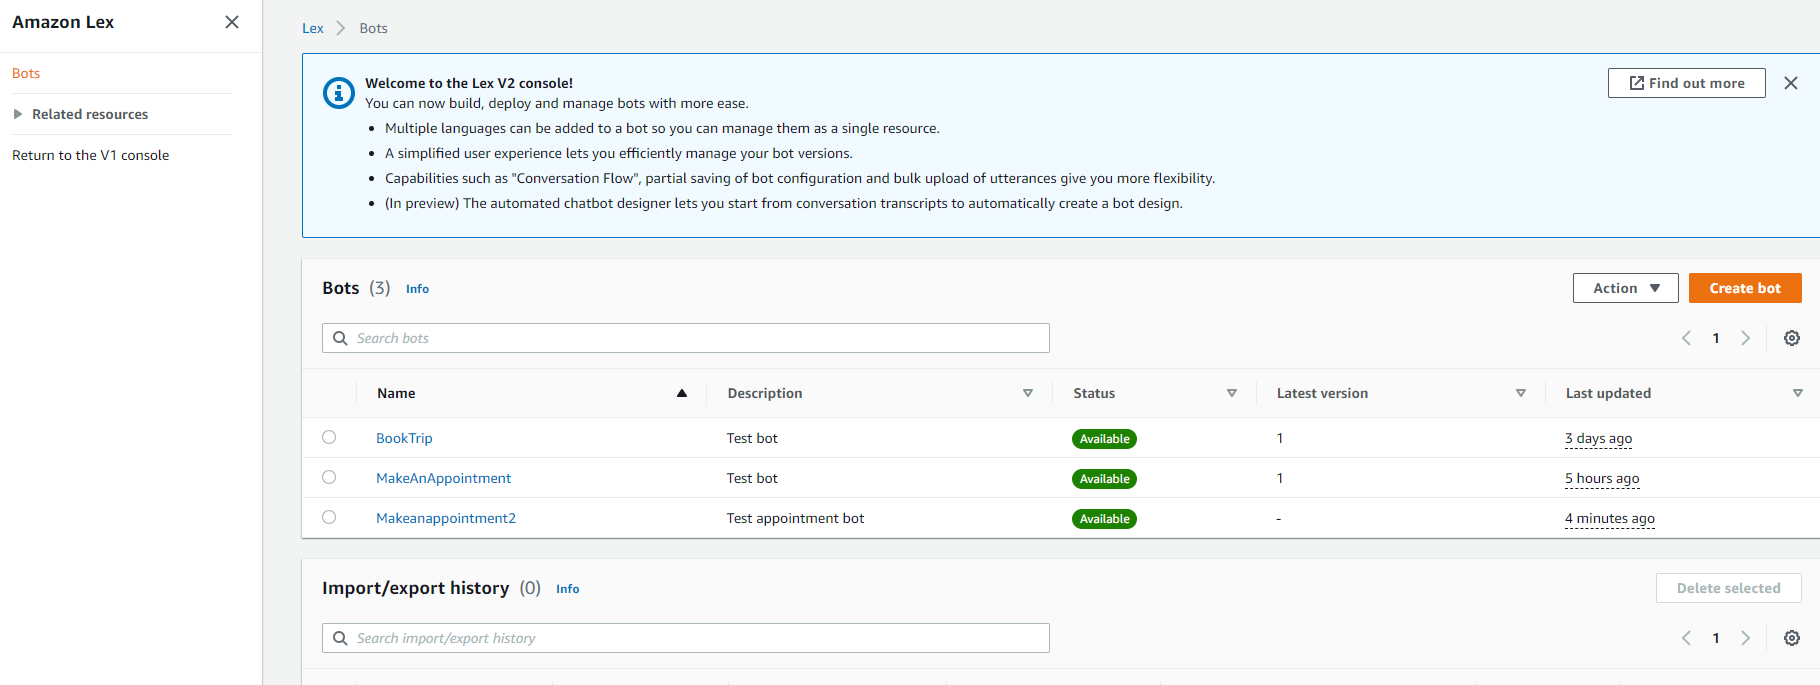
Task: Click the Create bot button
Action: coord(1744,288)
